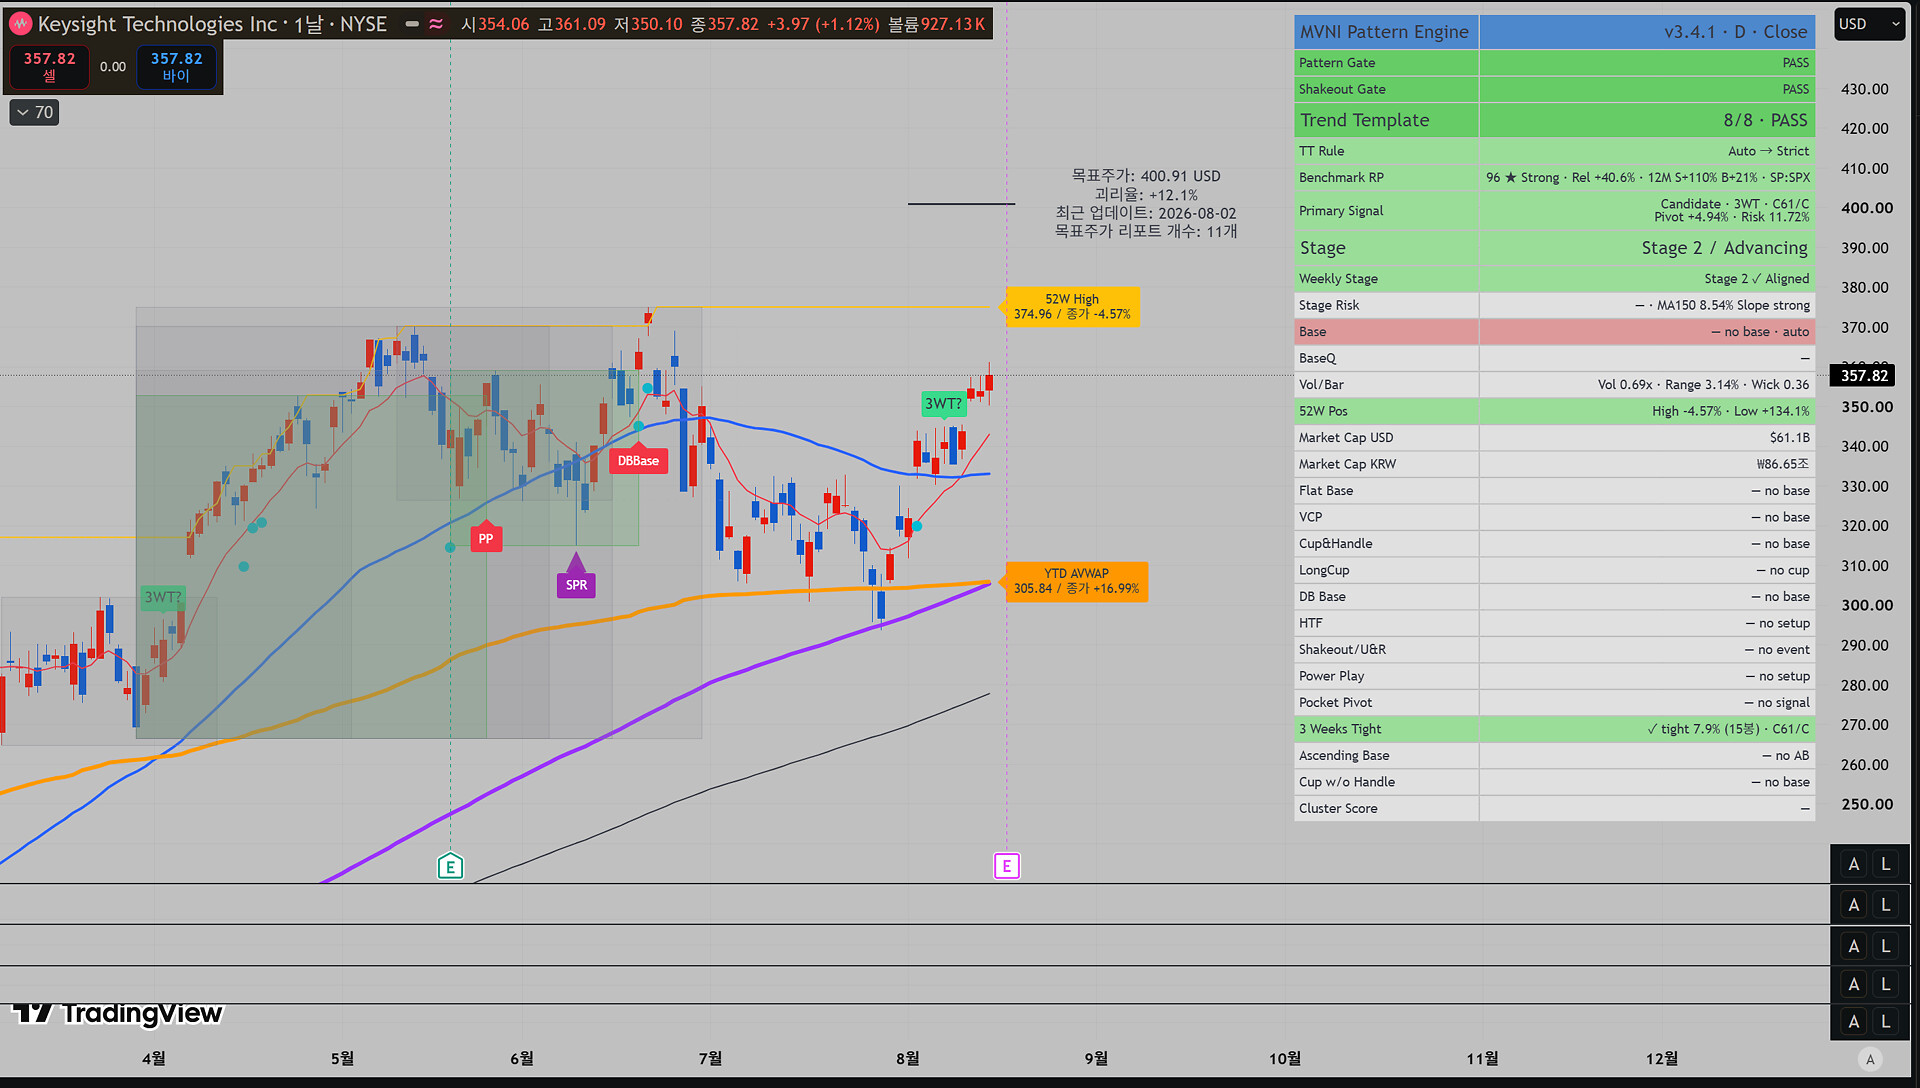
Task: Toggle auto scale A on bottommost pane
Action: pos(1854,1022)
